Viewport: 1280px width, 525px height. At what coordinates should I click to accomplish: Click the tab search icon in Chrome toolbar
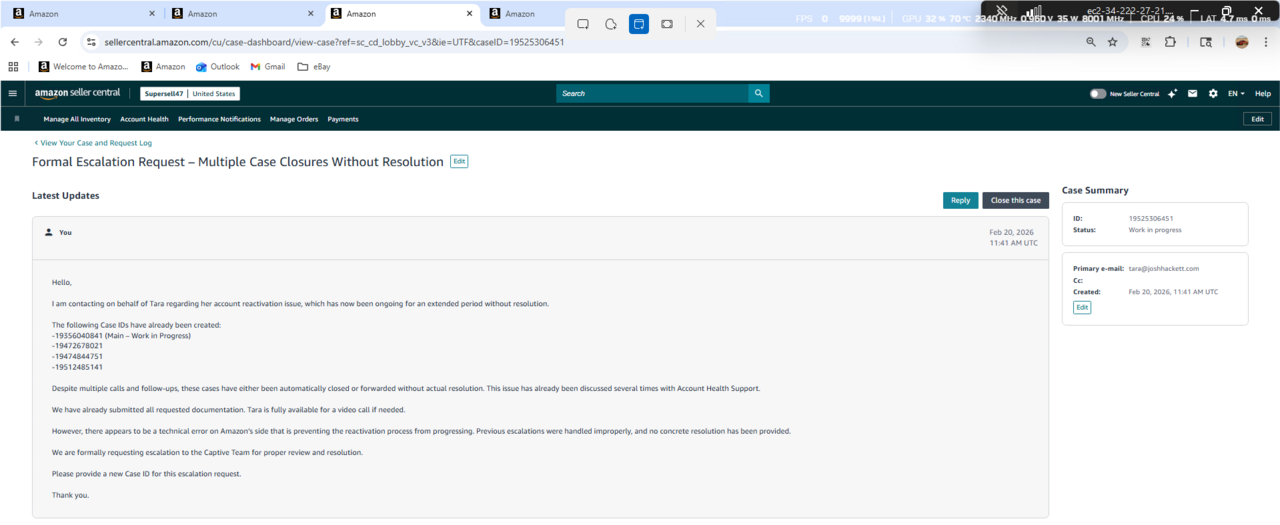point(1206,42)
